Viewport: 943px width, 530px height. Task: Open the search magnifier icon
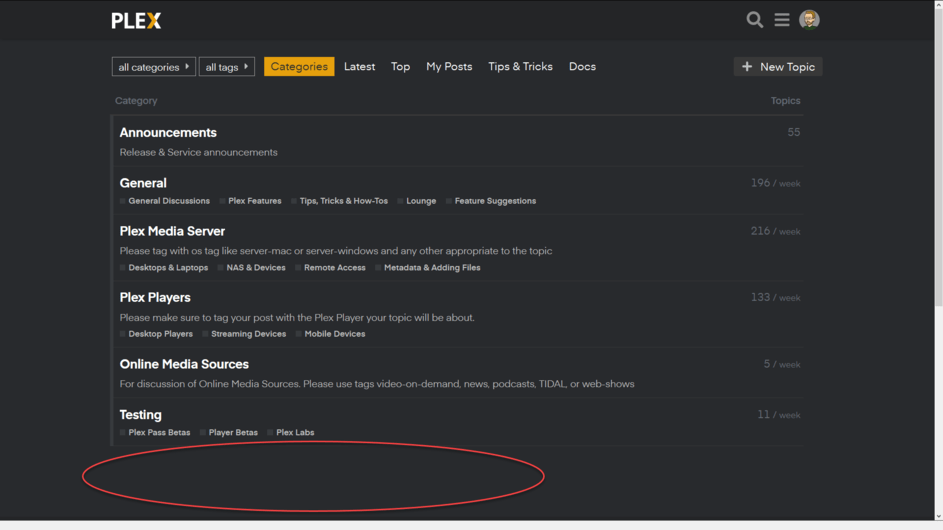pos(755,20)
